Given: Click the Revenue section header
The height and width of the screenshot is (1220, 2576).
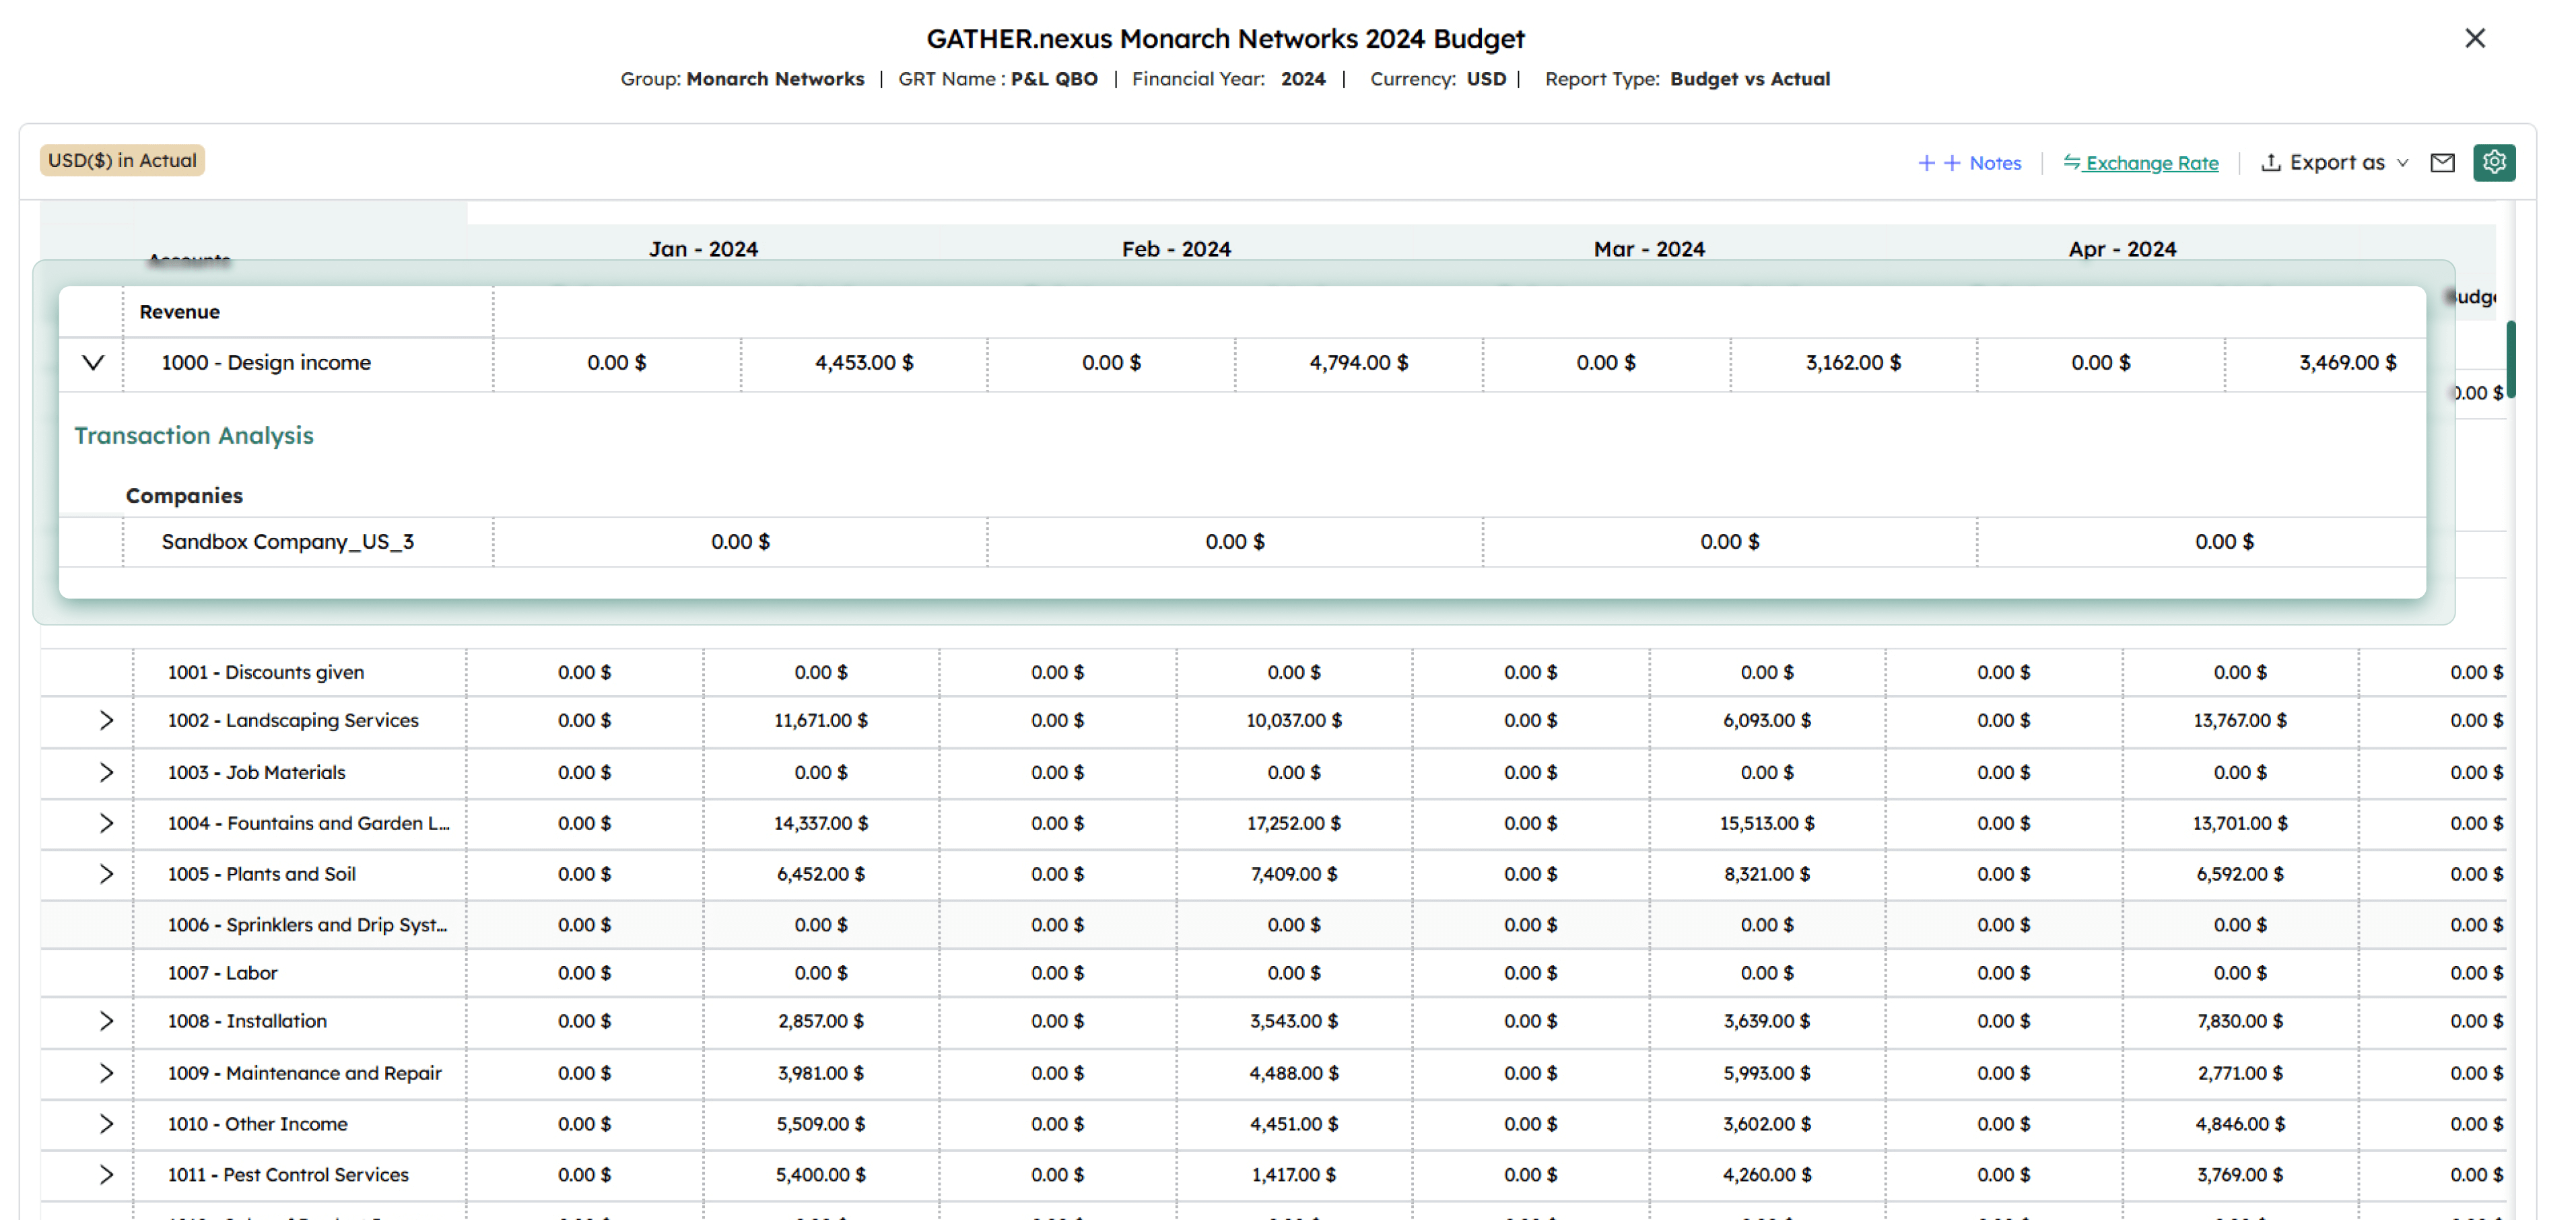Looking at the screenshot, I should coord(180,311).
